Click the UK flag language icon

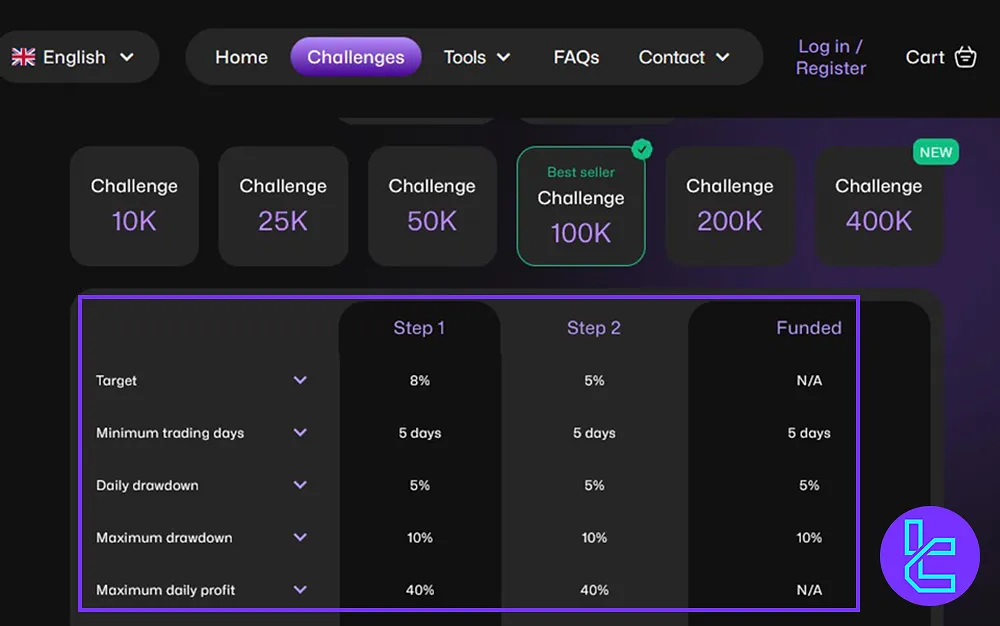(x=23, y=57)
